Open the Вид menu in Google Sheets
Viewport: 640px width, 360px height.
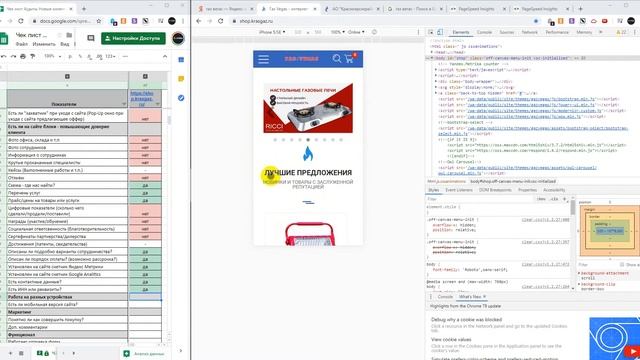click(64, 44)
